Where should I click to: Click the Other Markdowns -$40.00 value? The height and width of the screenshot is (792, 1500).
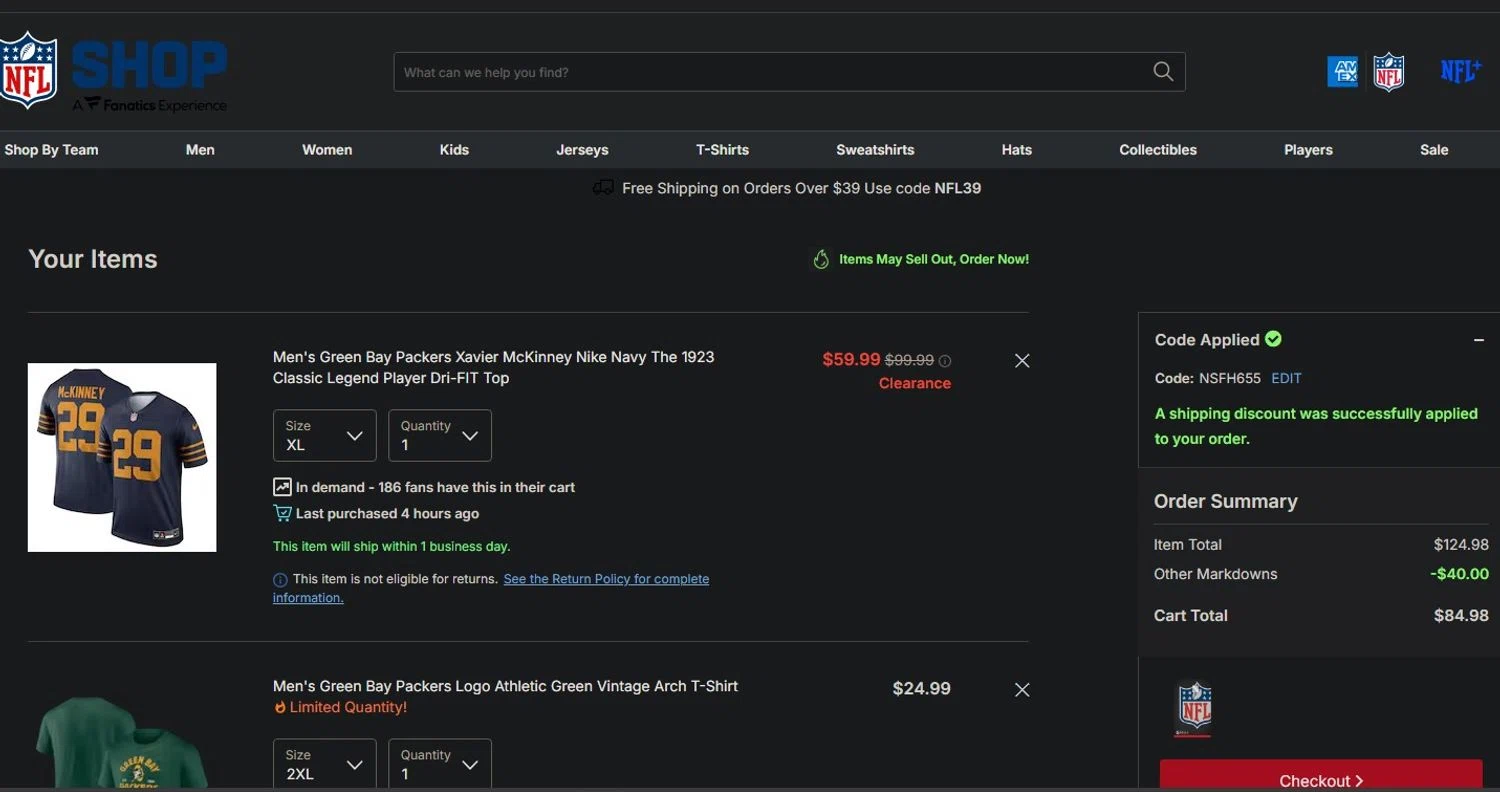click(x=1459, y=574)
